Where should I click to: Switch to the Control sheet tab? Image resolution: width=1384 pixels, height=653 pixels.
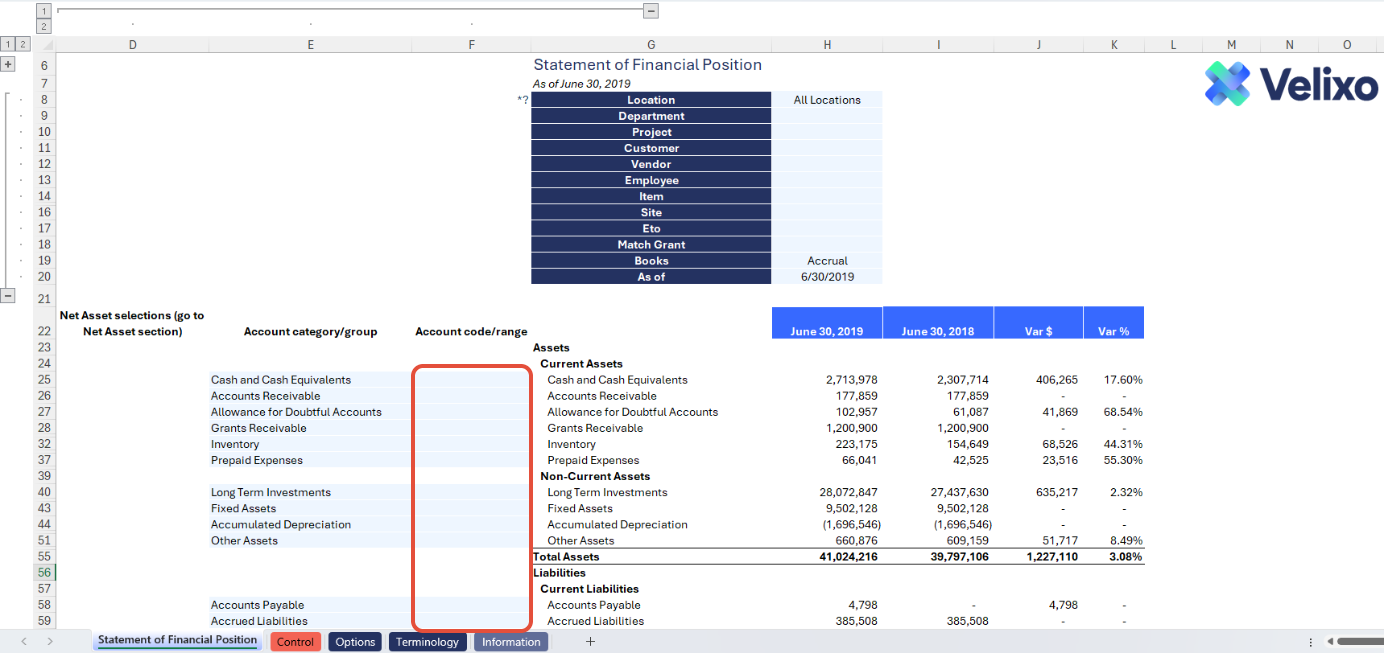tap(295, 642)
